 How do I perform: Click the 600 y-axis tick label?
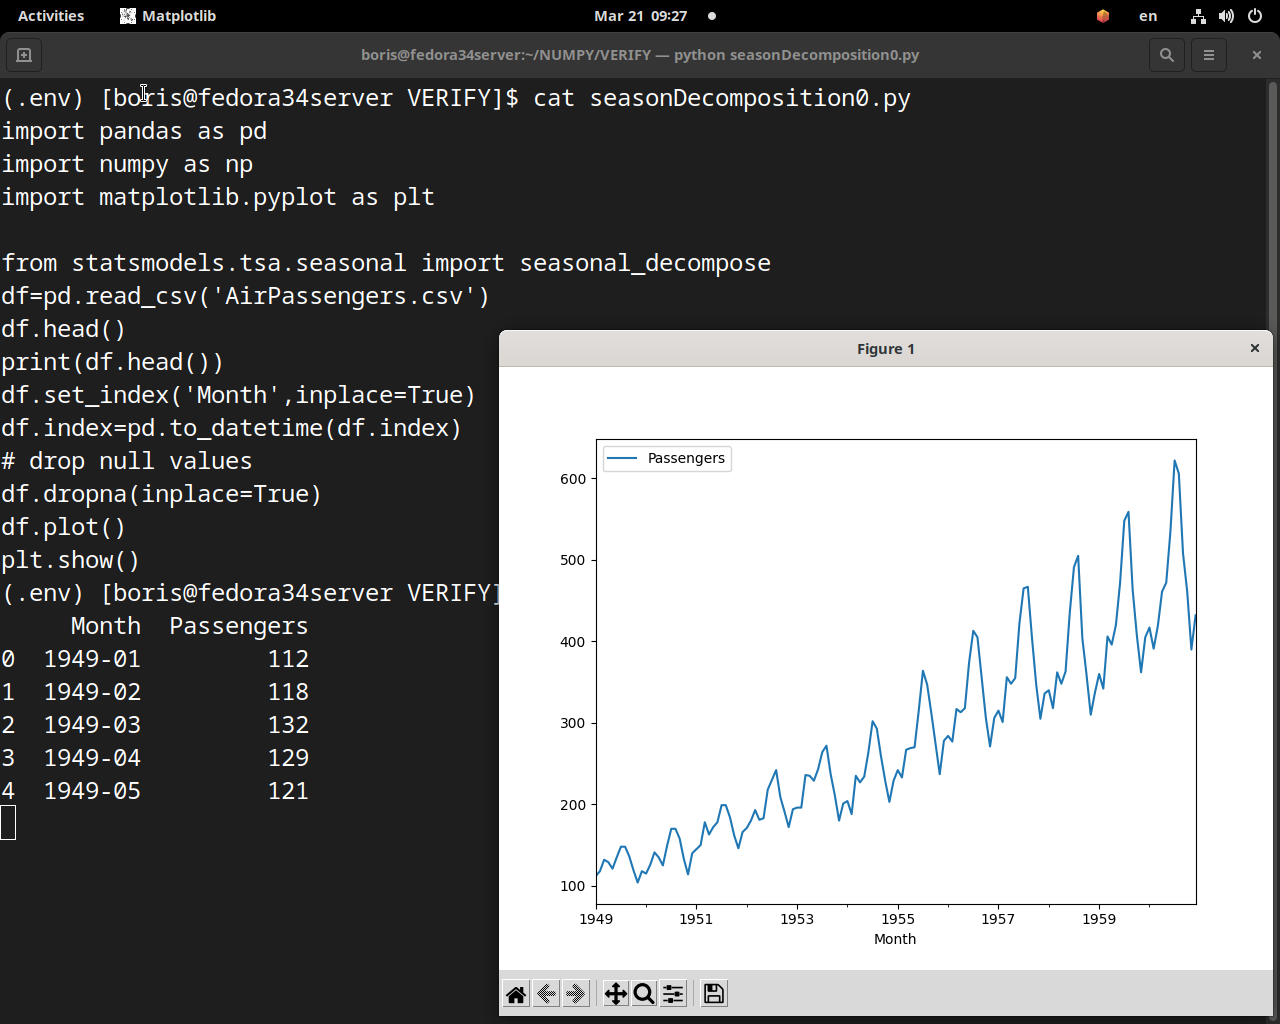pos(573,479)
